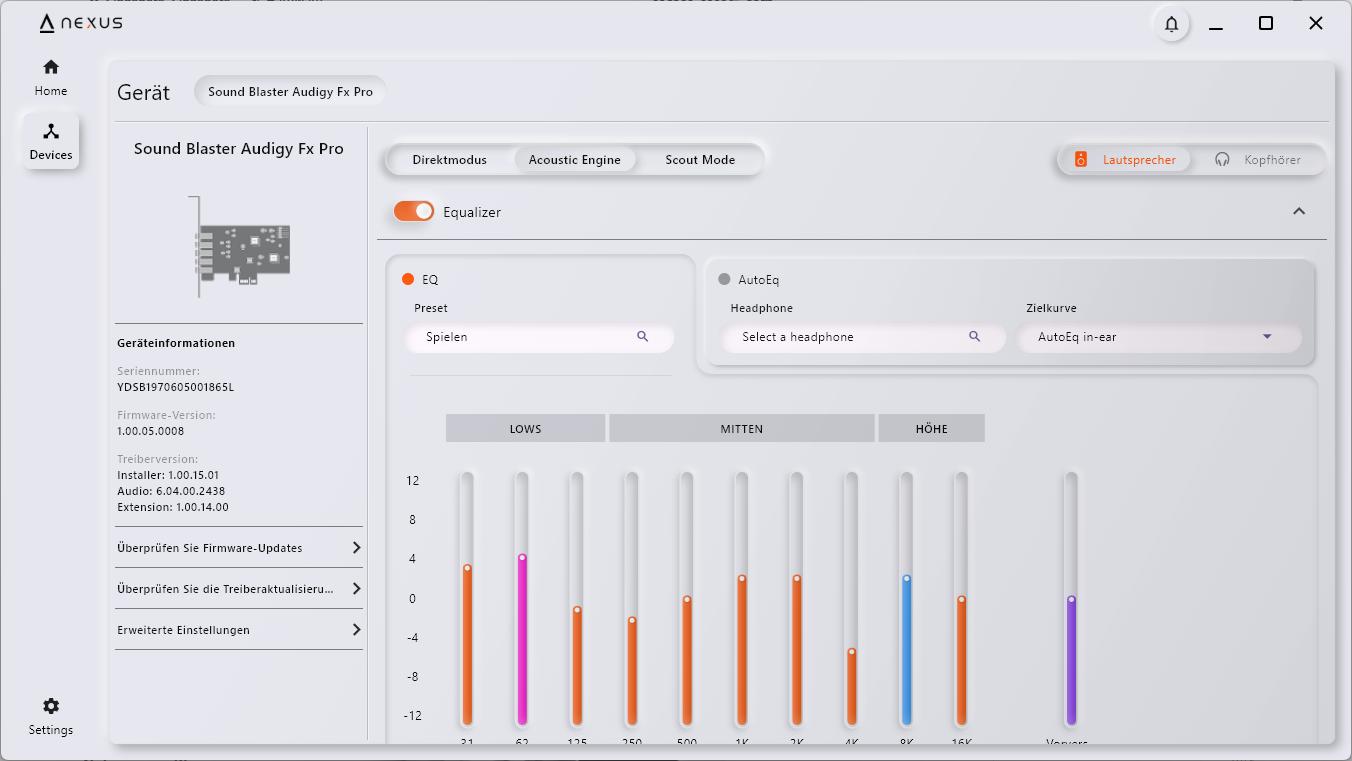The height and width of the screenshot is (761, 1352).
Task: Click the sound card image
Action: (x=241, y=247)
